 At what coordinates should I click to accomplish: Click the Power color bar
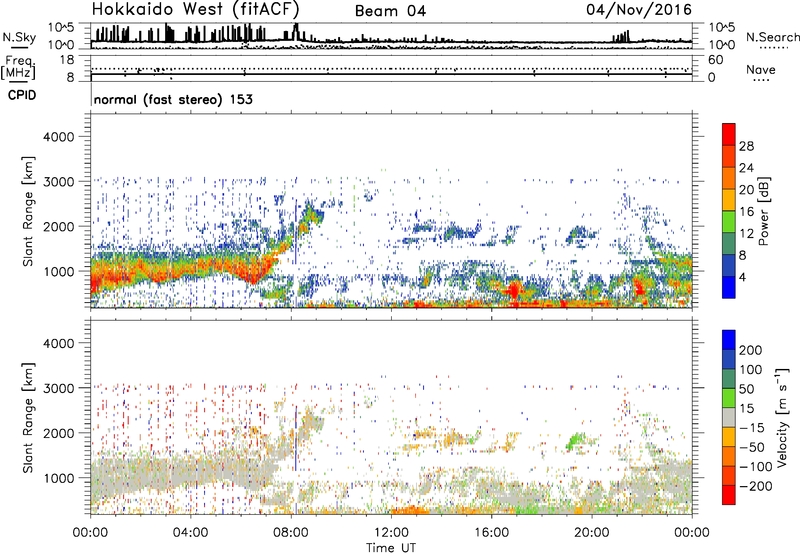coord(729,211)
